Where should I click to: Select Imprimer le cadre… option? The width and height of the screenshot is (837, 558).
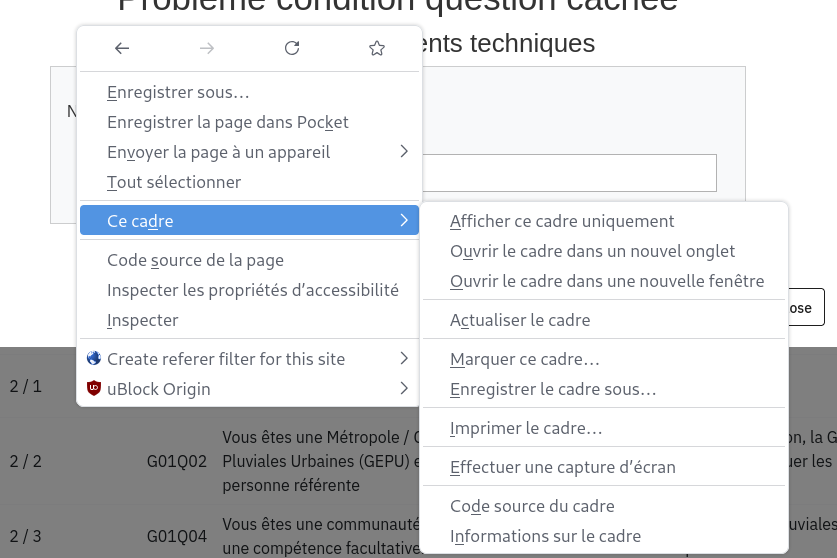pos(526,428)
